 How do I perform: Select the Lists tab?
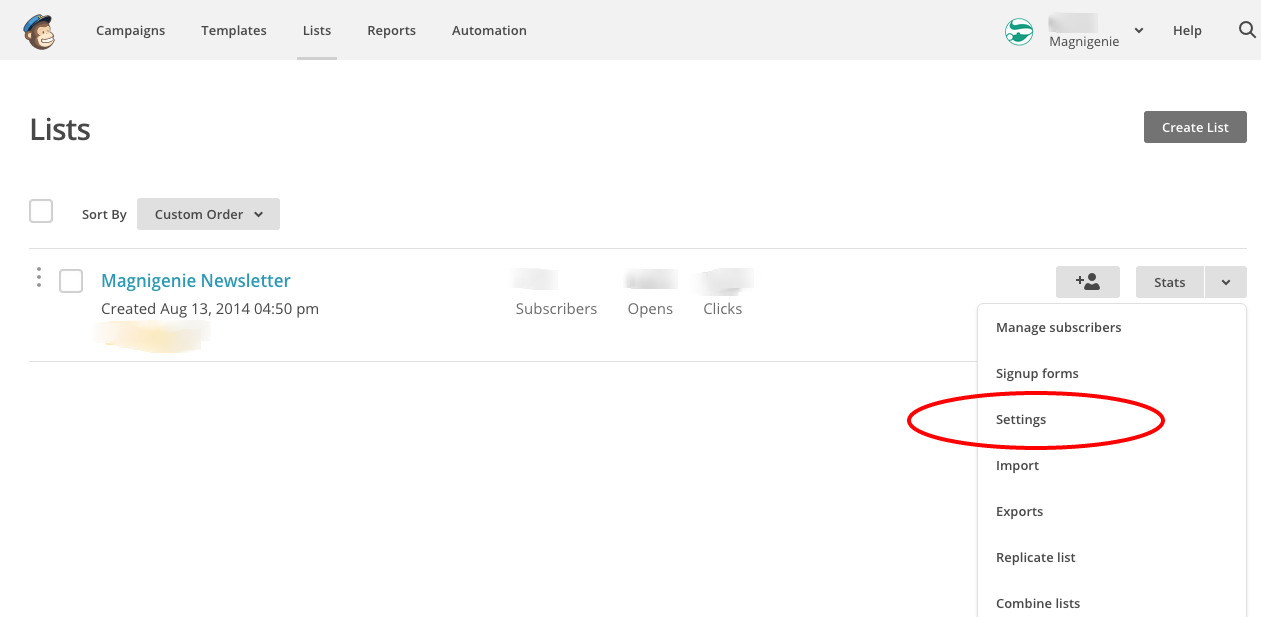317,31
